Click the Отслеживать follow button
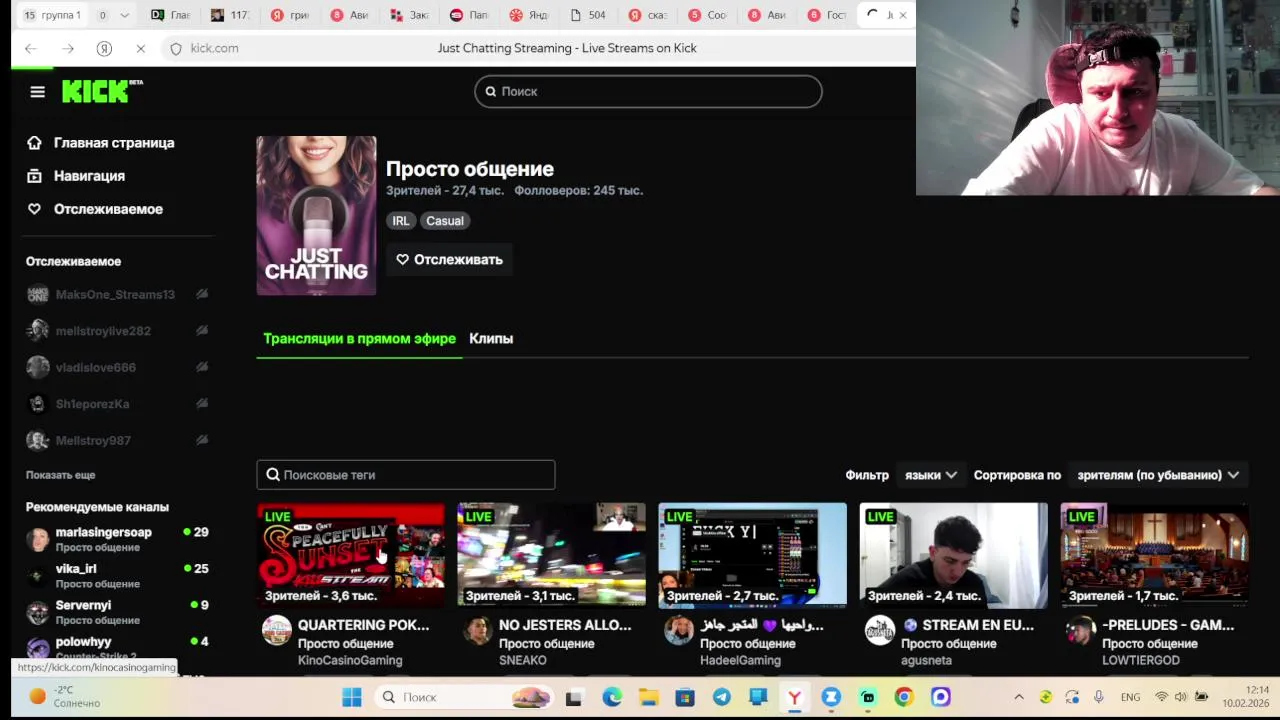 point(449,260)
